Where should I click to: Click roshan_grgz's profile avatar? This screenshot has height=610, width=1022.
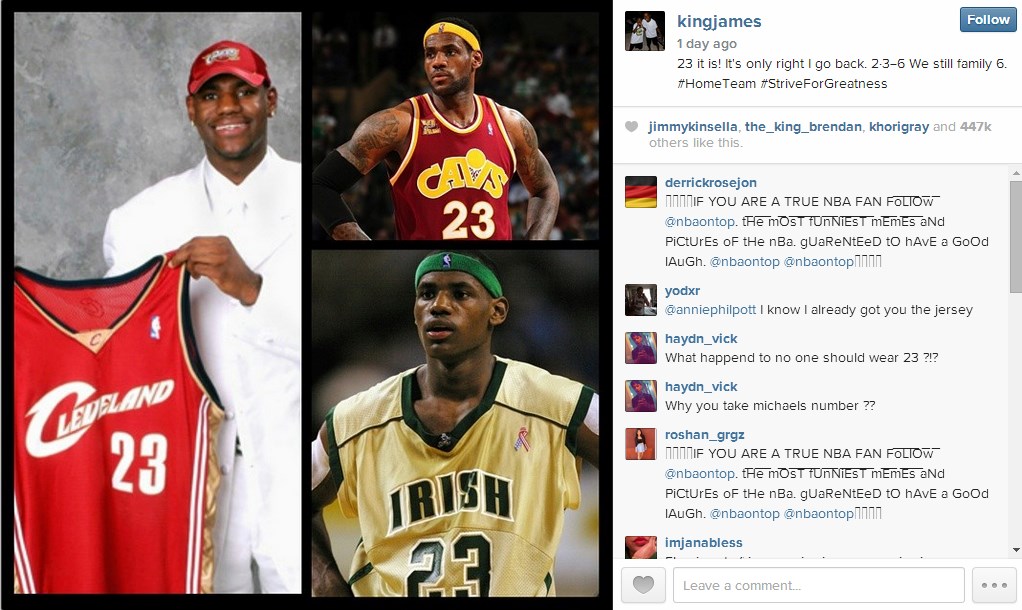pyautogui.click(x=641, y=444)
